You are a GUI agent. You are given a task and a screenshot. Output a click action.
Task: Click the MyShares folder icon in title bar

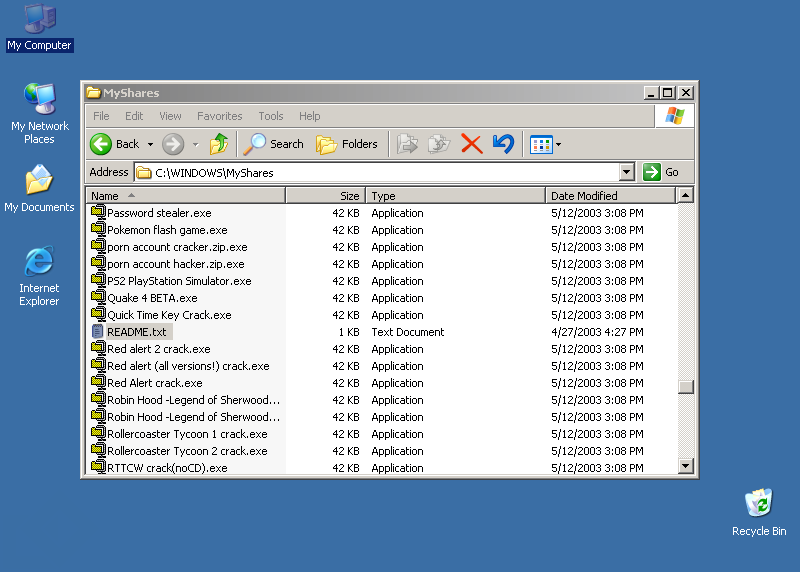(x=93, y=93)
